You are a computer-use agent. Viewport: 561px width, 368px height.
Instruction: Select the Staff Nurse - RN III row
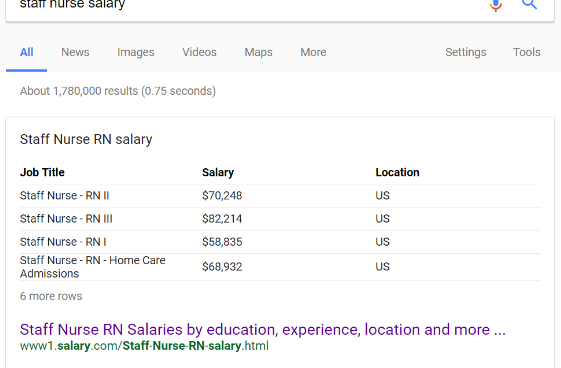(280, 219)
